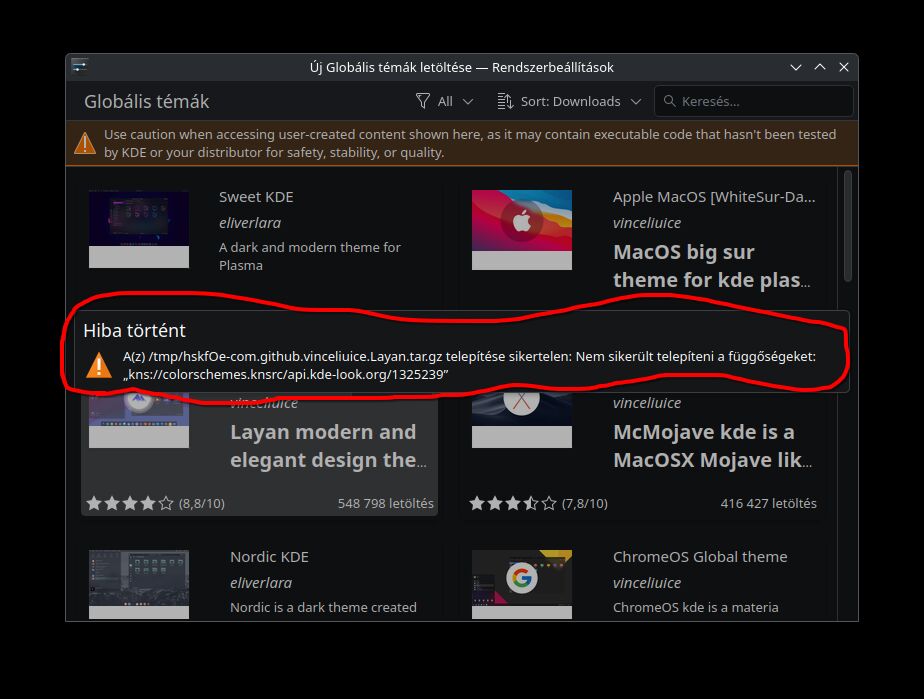Viewport: 924px width, 699px height.
Task: Open the Sort: Downloads dropdown
Action: [x=569, y=101]
